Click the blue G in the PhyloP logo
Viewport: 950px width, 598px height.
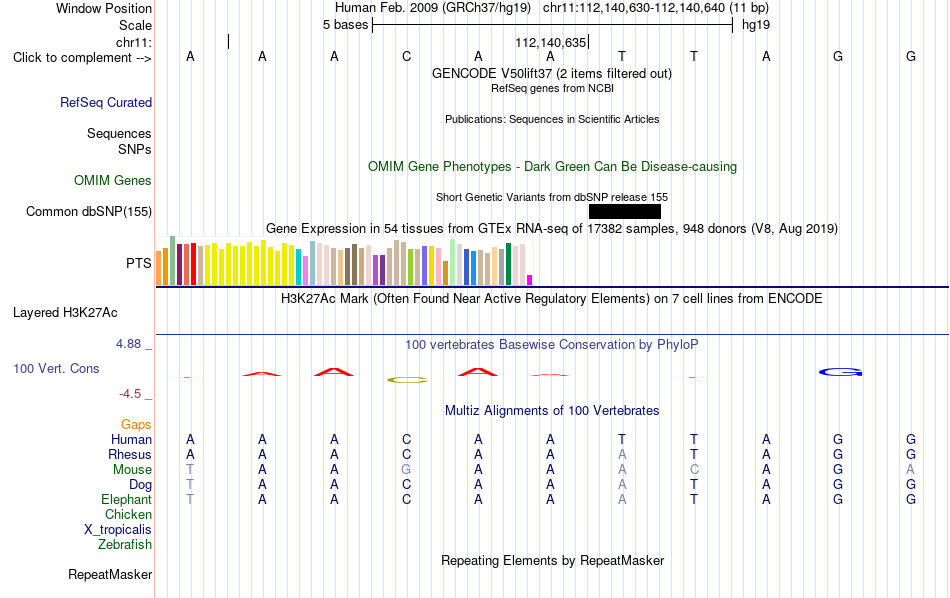click(x=840, y=372)
